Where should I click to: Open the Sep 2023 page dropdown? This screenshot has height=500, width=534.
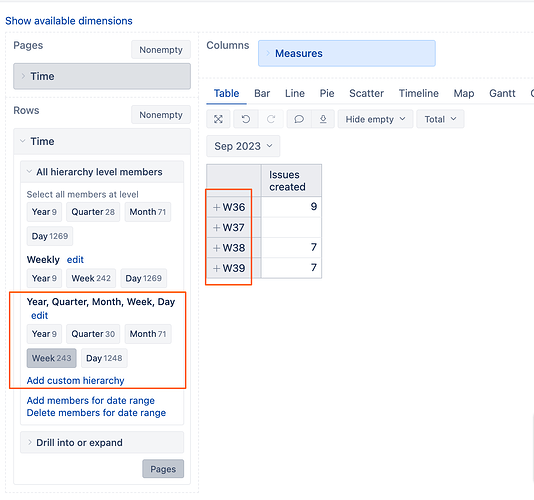point(243,146)
